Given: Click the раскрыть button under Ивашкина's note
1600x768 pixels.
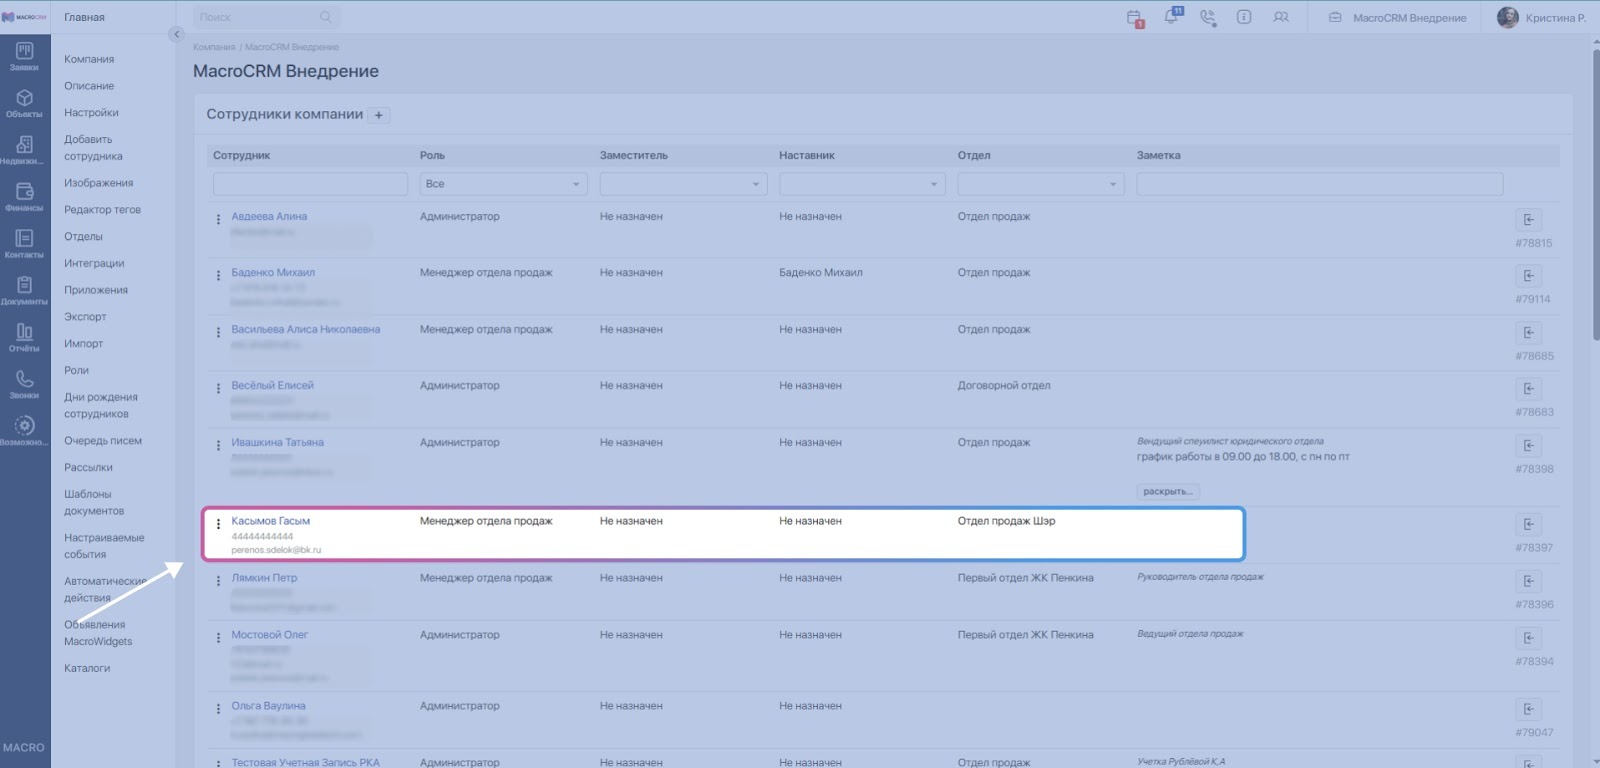Looking at the screenshot, I should [x=1168, y=492].
